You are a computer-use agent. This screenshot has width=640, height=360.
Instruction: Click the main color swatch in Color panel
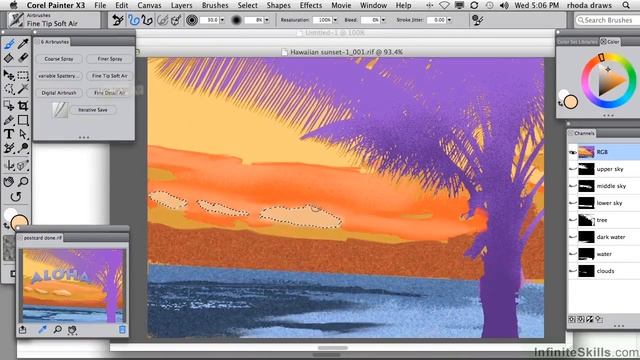click(x=571, y=102)
